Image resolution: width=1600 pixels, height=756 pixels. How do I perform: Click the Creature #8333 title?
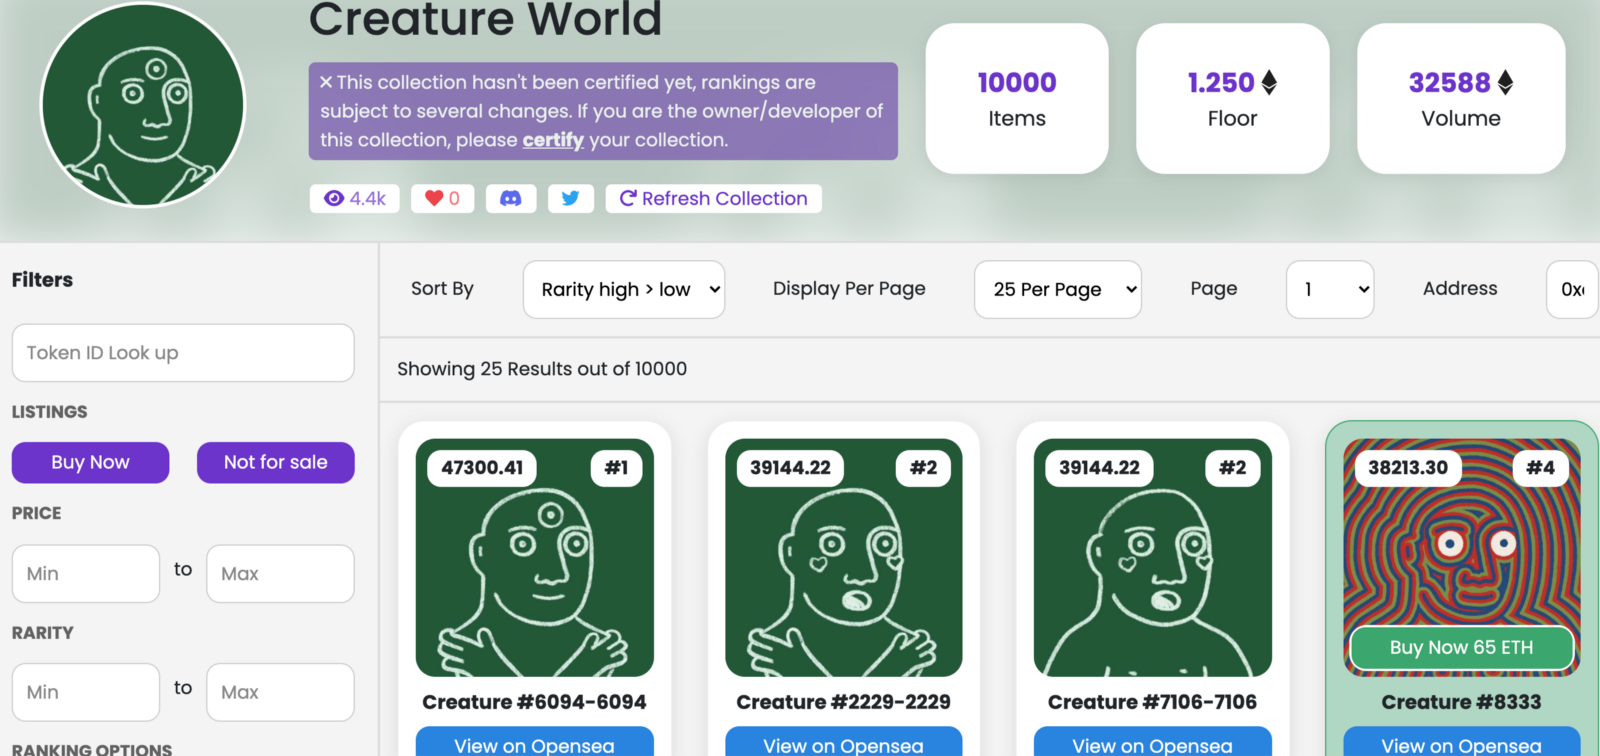pos(1462,702)
